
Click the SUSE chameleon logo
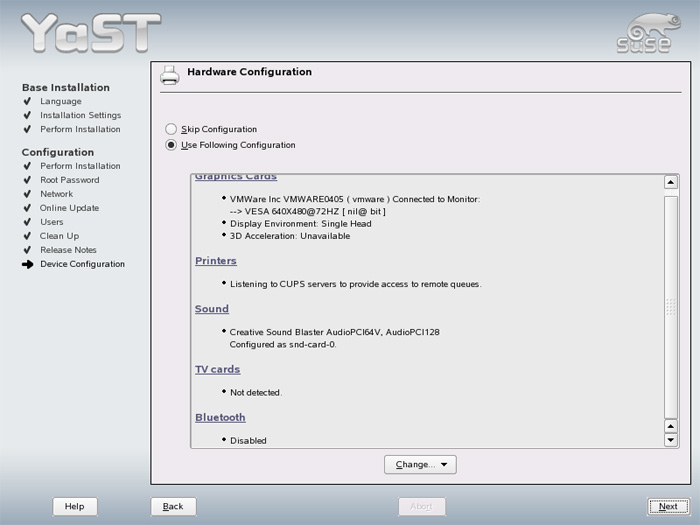[x=648, y=33]
